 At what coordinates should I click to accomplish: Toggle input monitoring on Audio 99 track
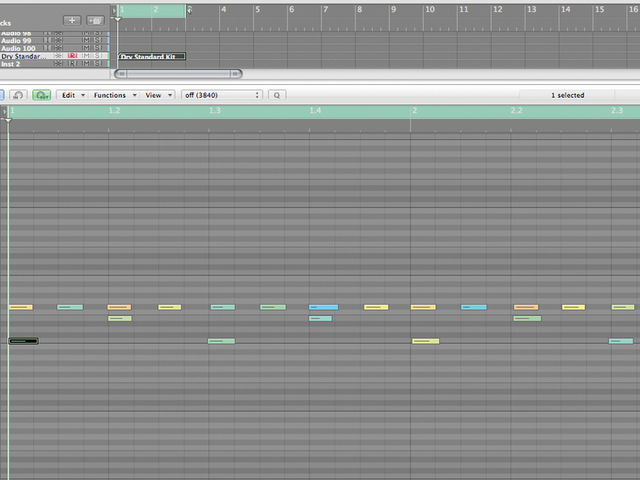(x=47, y=40)
